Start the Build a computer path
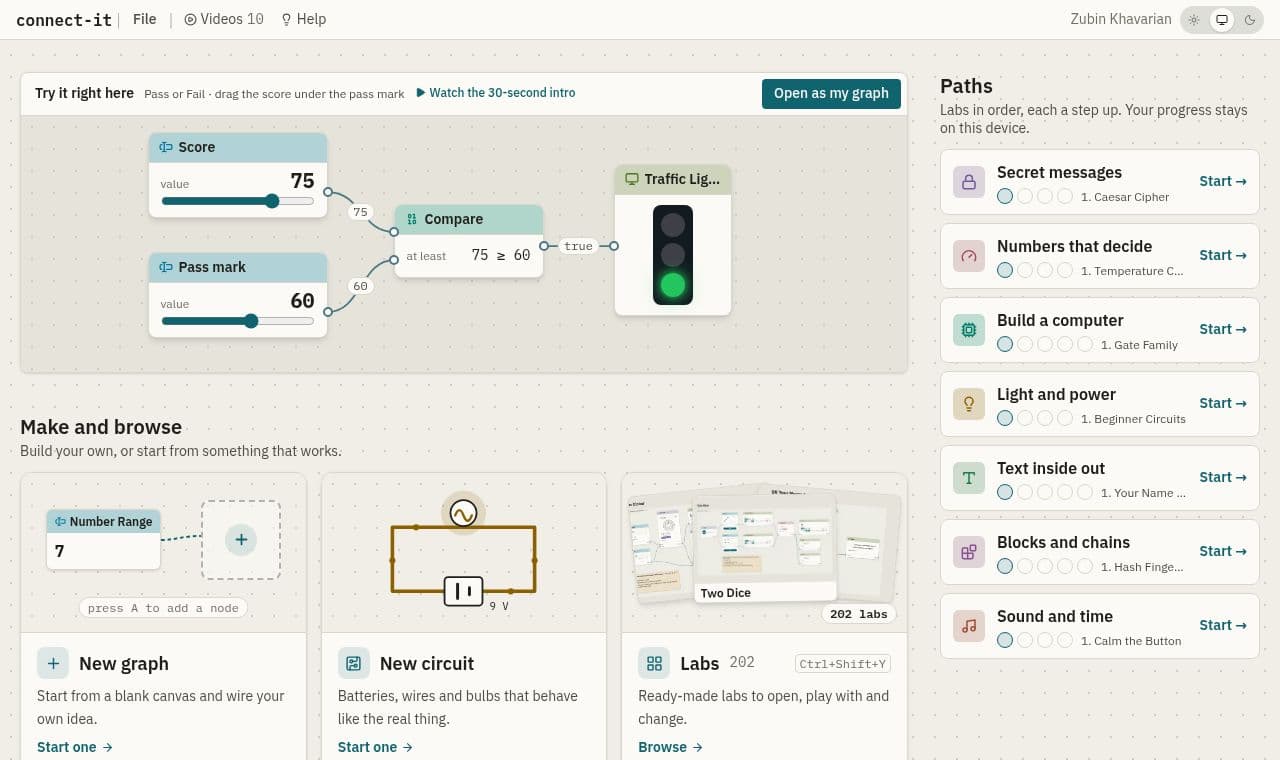The image size is (1280, 760). click(1223, 329)
